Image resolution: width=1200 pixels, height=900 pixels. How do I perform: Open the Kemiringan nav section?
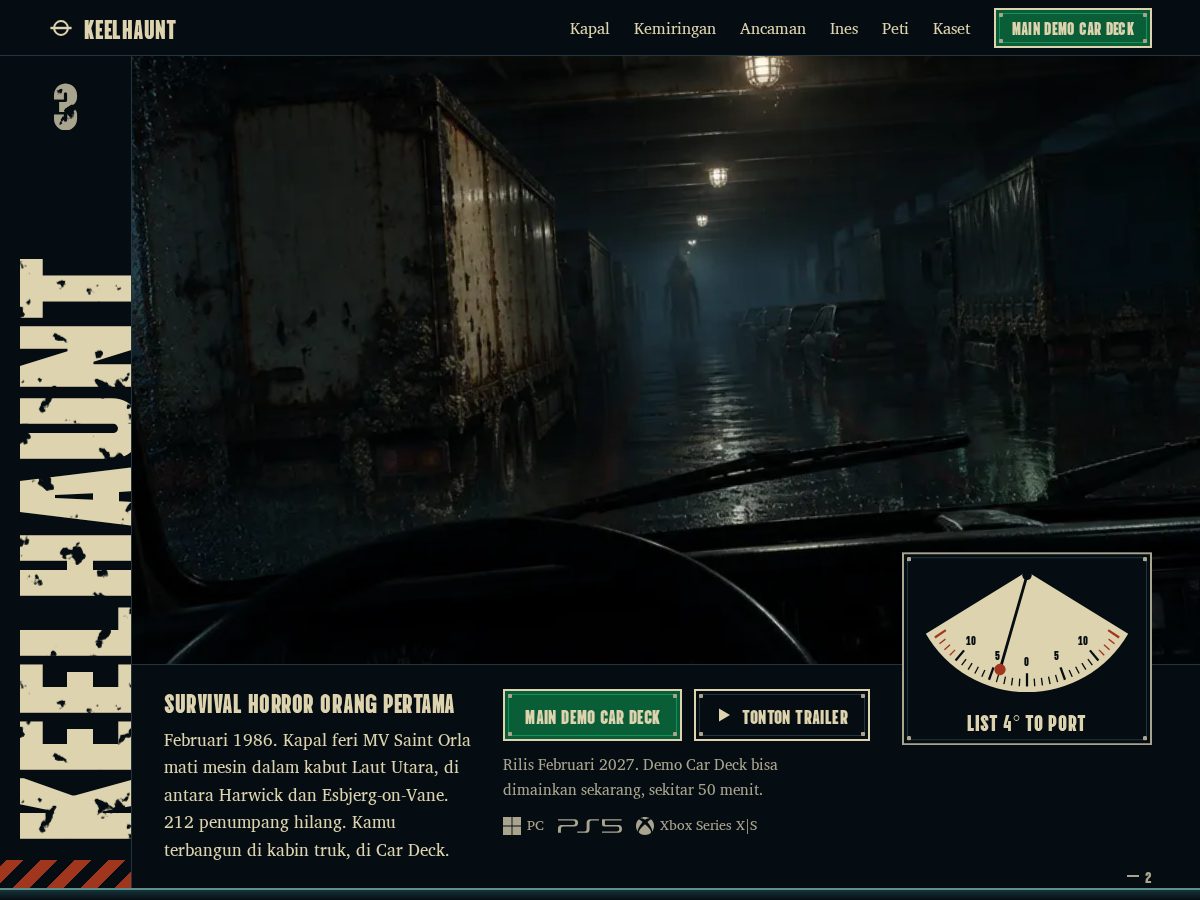(x=675, y=29)
